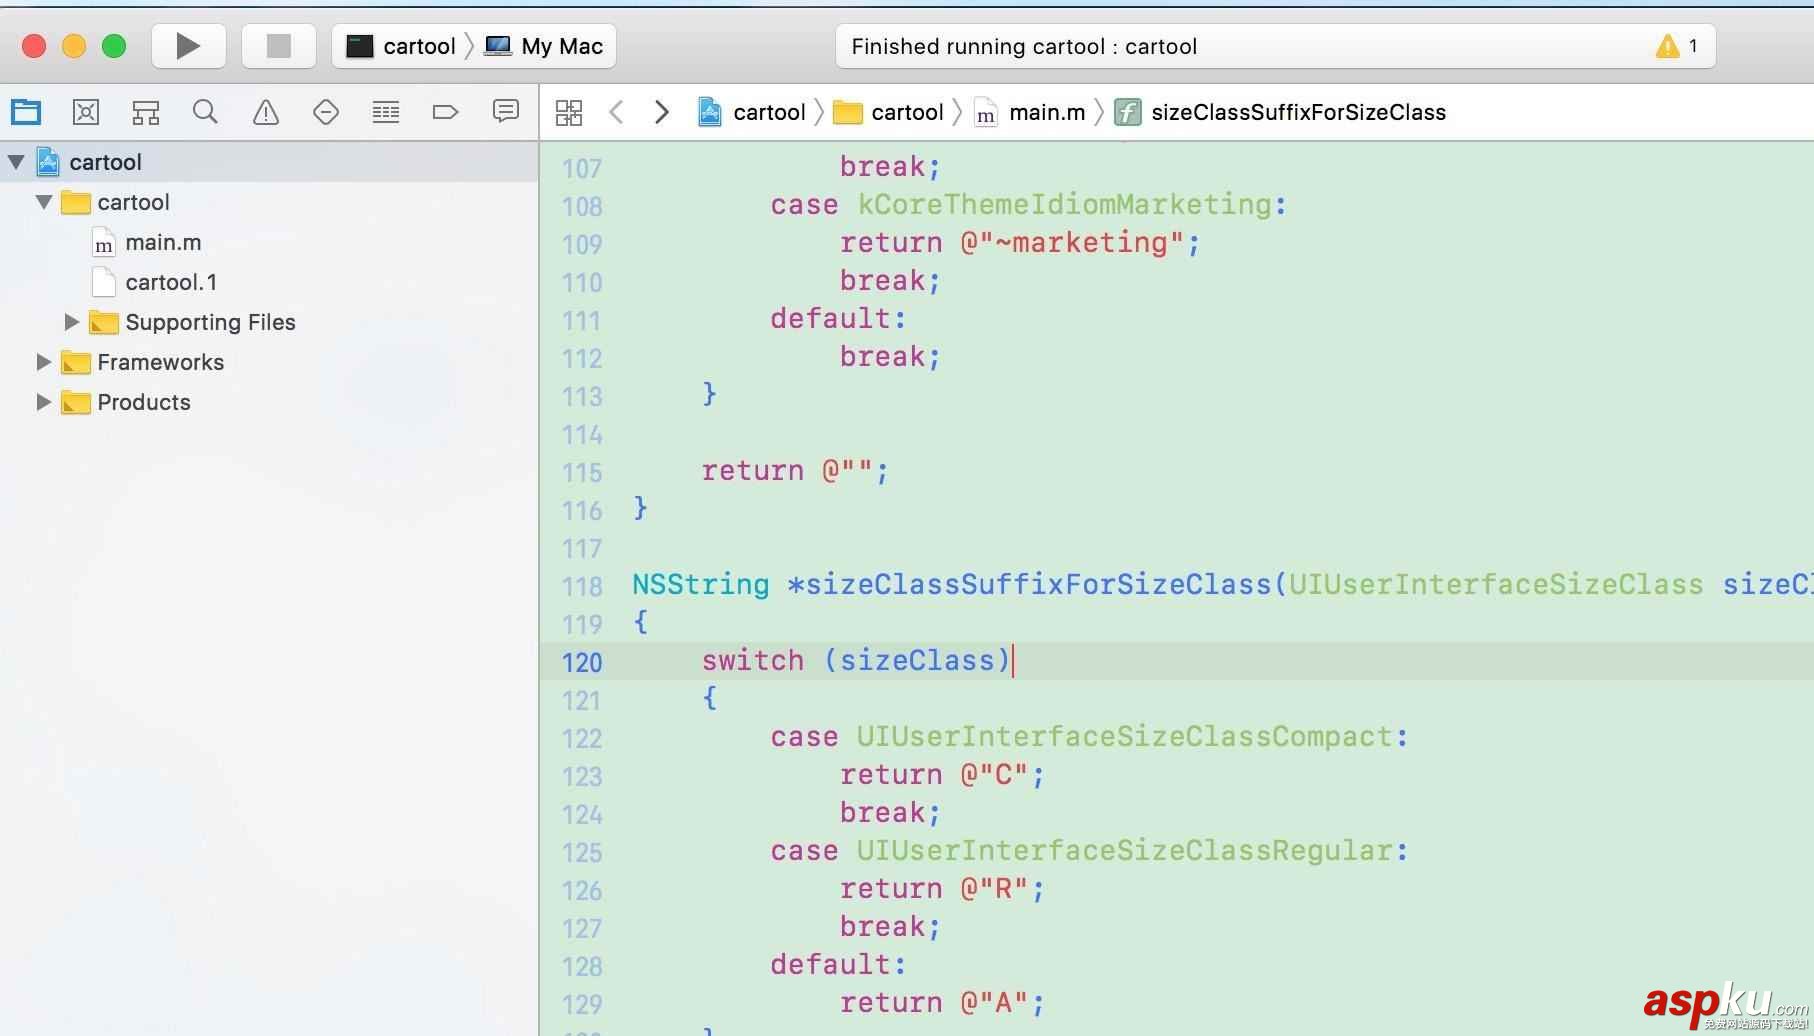Click cartool folder in jump bar
The image size is (1814, 1036).
pos(889,112)
